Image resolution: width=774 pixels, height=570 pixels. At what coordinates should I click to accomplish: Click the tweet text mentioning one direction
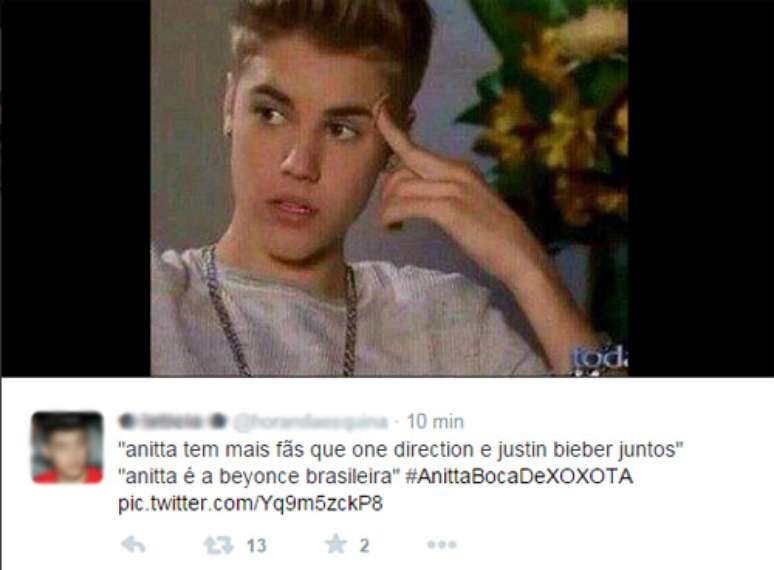point(400,450)
